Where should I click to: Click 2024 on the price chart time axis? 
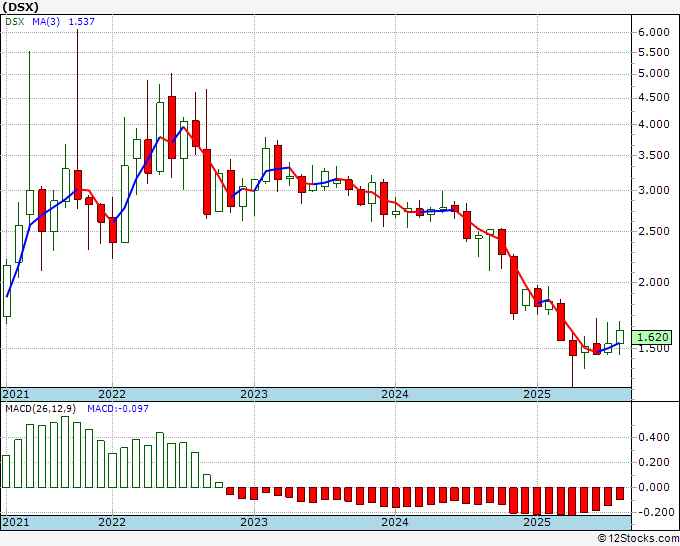pyautogui.click(x=395, y=394)
